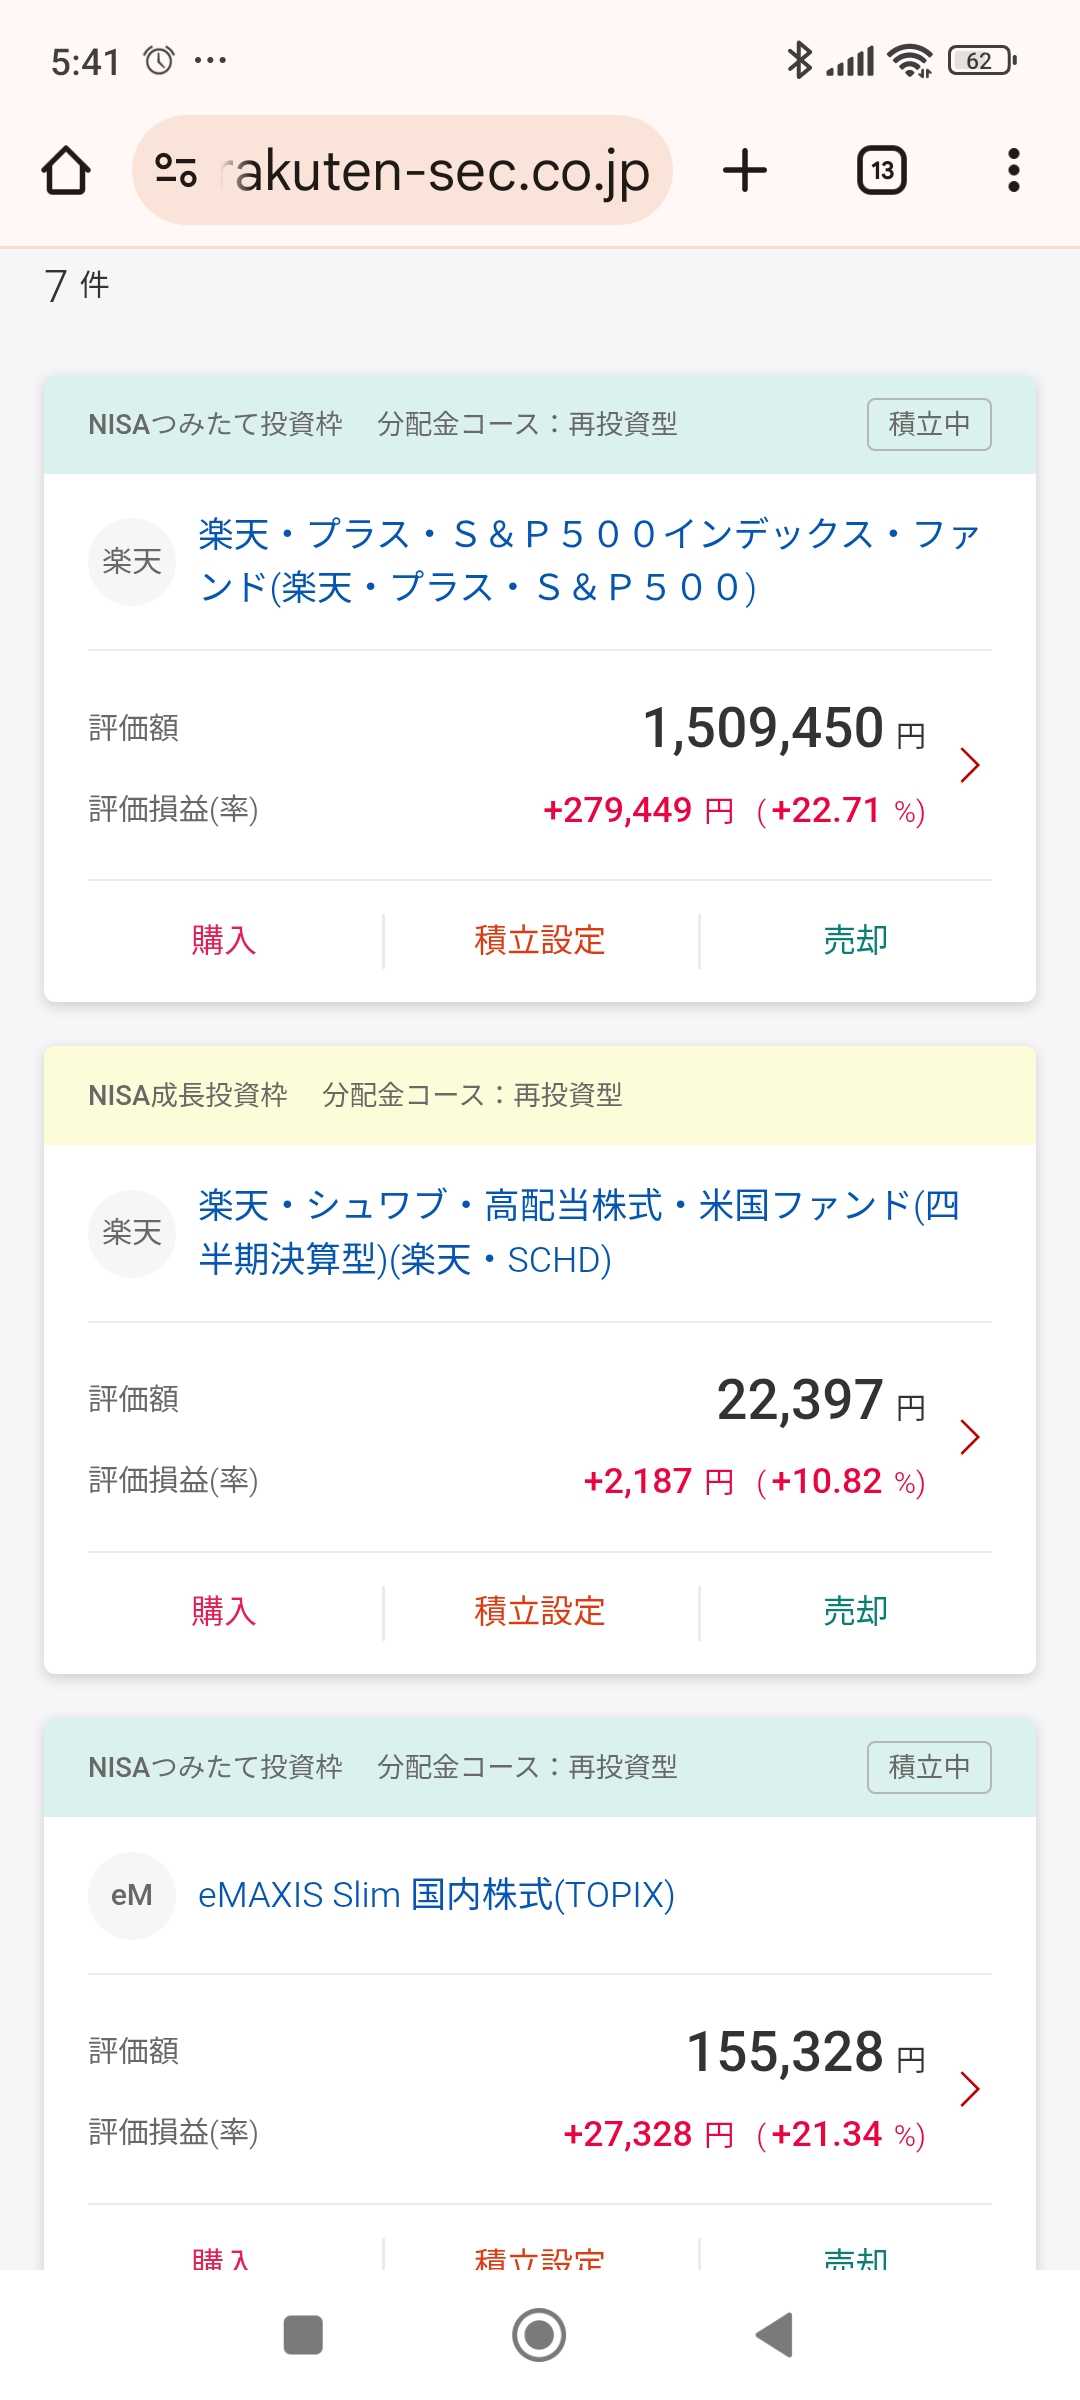Open site info icon in address bar

tap(176, 170)
